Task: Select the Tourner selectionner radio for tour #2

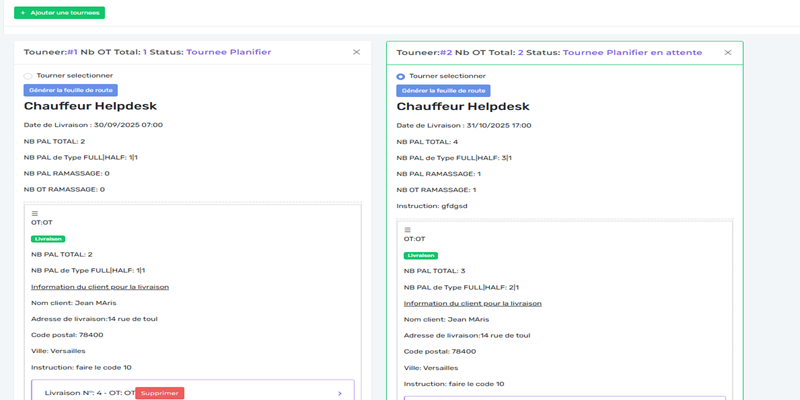Action: [x=401, y=76]
